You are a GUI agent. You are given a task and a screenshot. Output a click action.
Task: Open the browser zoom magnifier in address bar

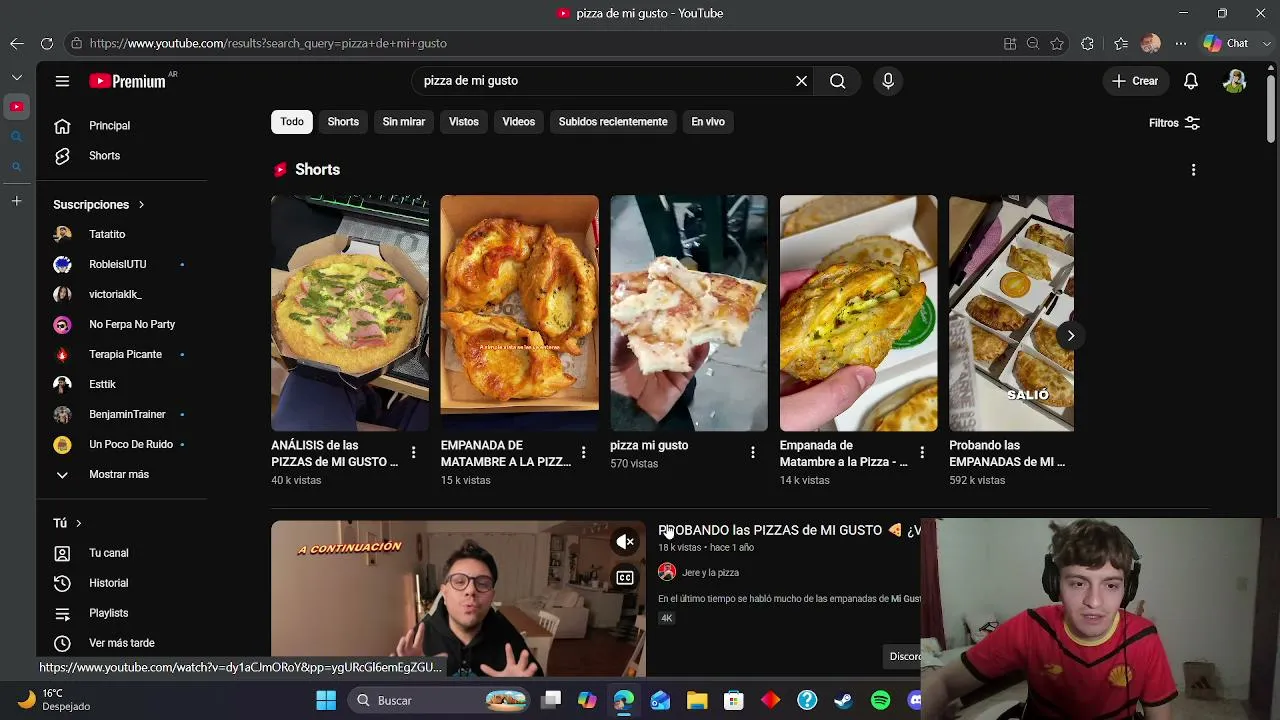pyautogui.click(x=1033, y=43)
